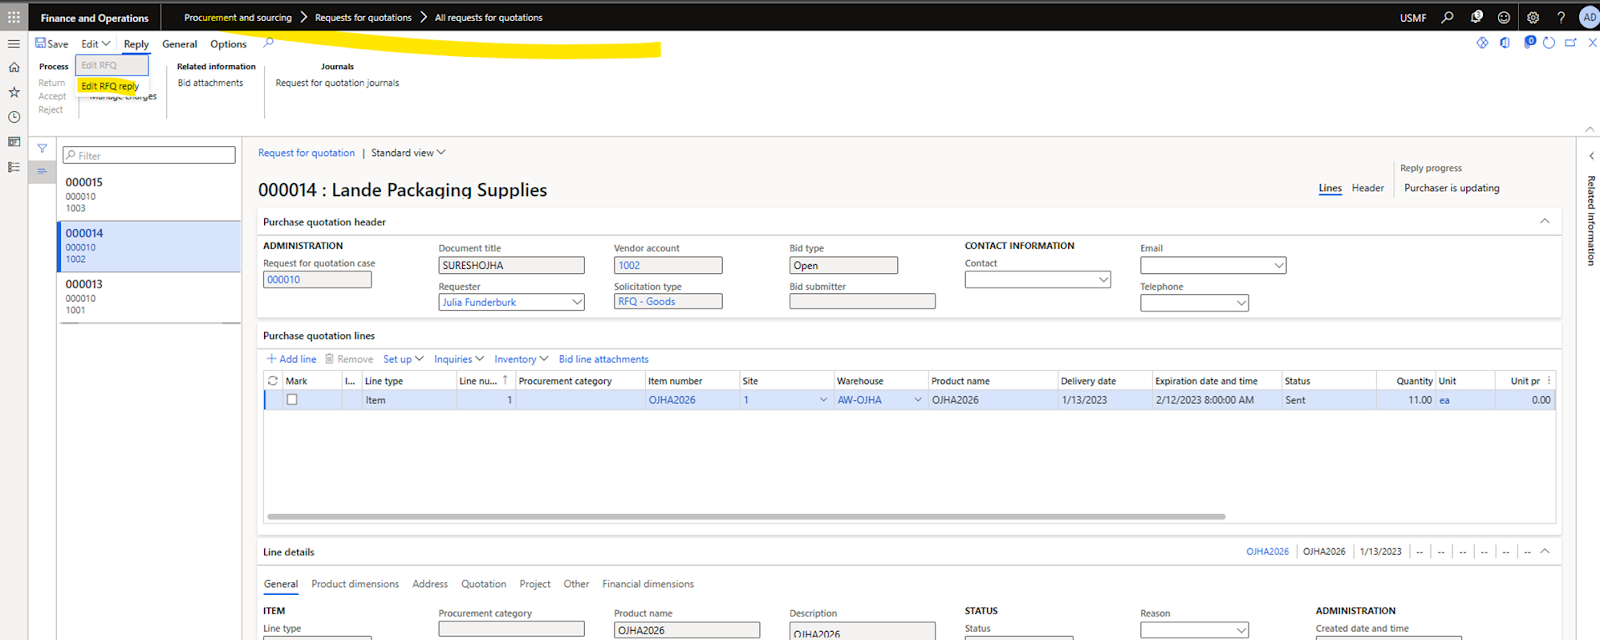This screenshot has height=640, width=1600.
Task: Refresh the page with circular arrow
Action: click(1549, 43)
